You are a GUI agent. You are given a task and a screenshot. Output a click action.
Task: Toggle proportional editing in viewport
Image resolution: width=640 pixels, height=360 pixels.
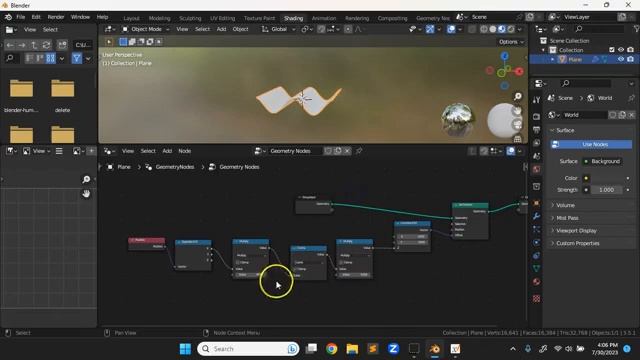pyautogui.click(x=348, y=29)
